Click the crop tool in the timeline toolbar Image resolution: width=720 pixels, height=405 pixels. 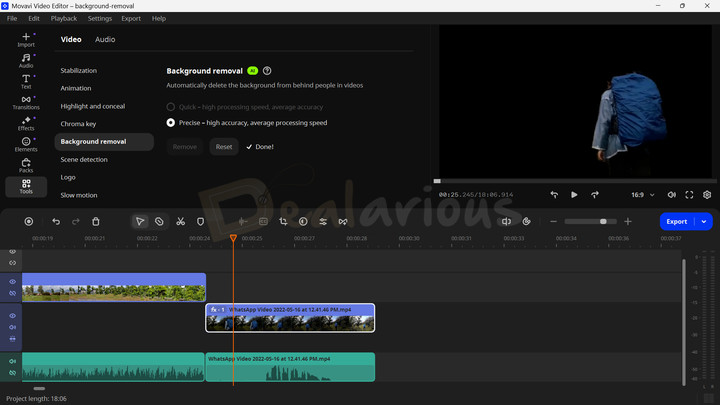(283, 221)
